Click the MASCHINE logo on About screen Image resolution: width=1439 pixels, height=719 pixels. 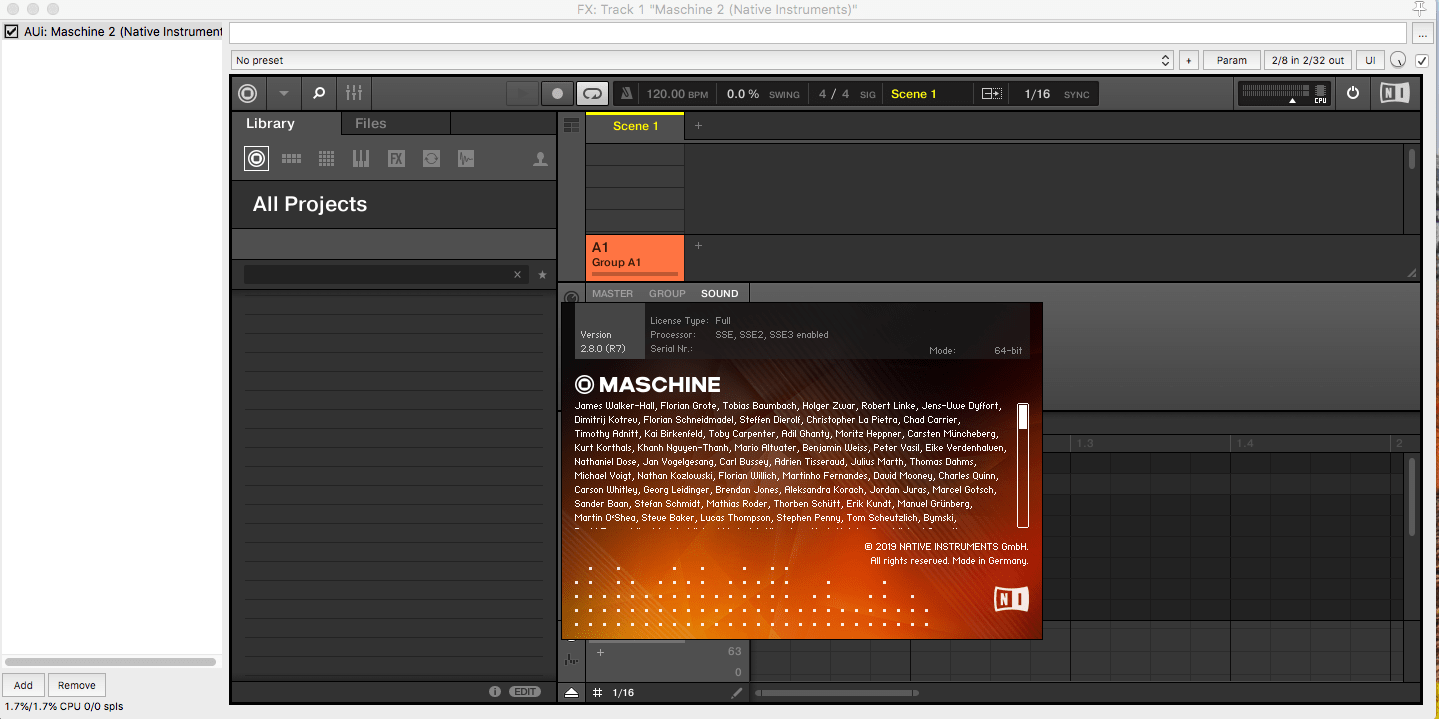click(647, 385)
